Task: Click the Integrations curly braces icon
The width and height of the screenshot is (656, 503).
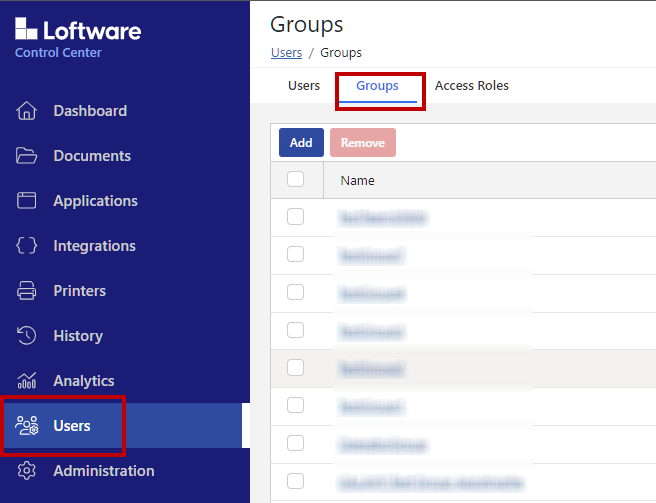Action: (27, 246)
